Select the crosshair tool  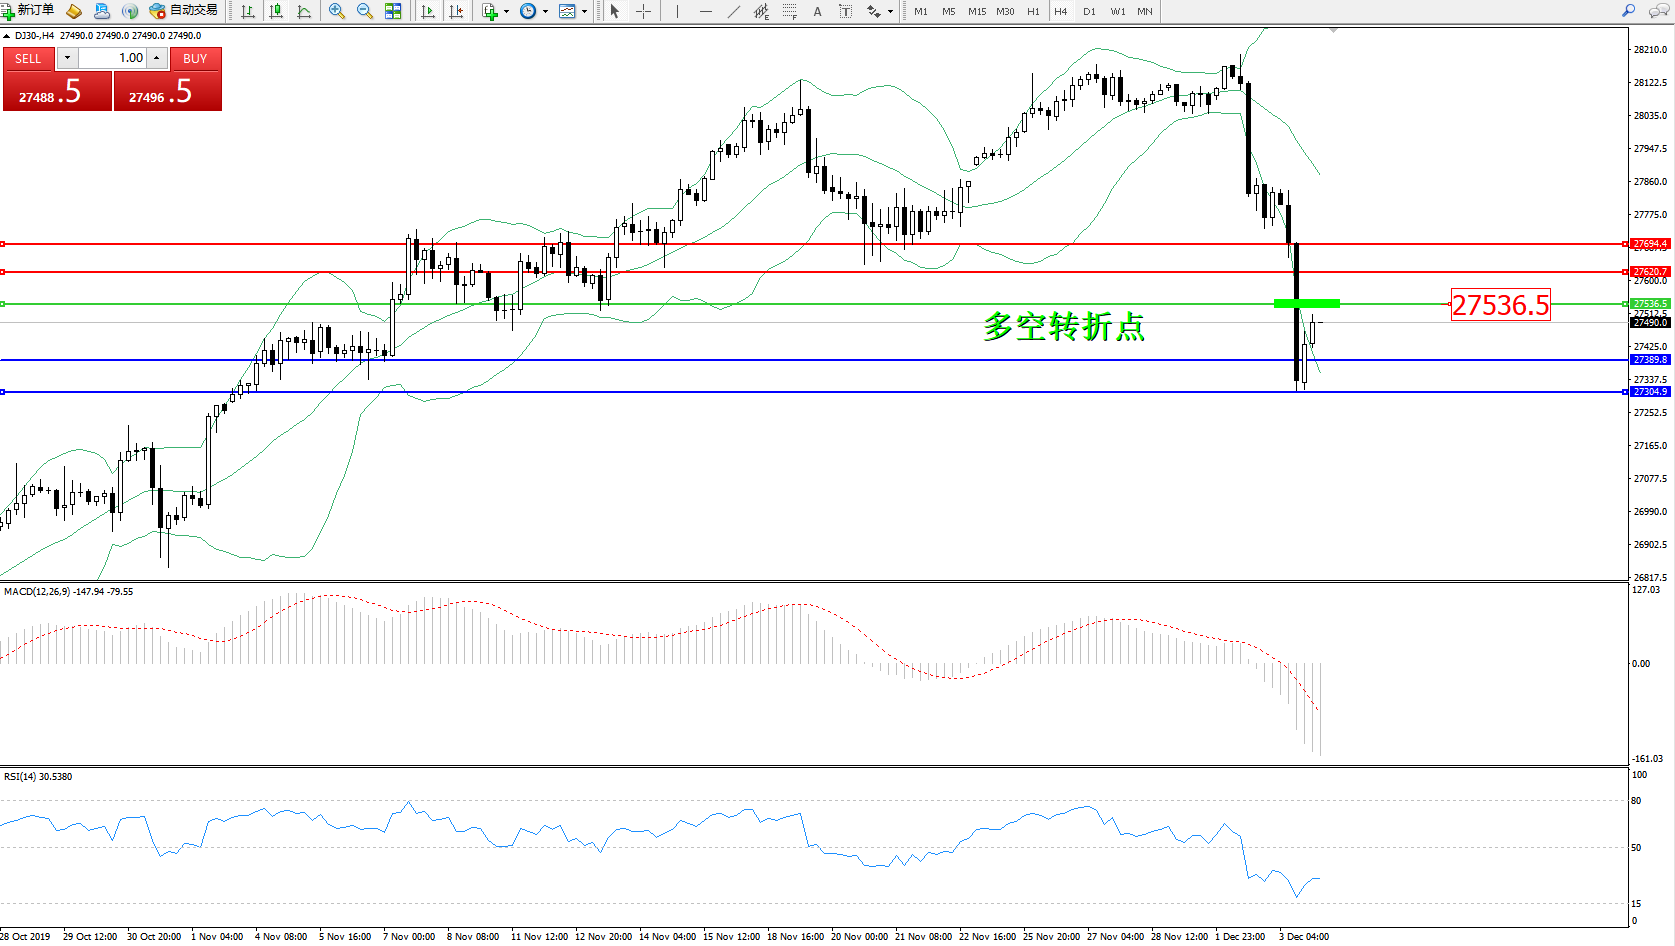point(643,11)
